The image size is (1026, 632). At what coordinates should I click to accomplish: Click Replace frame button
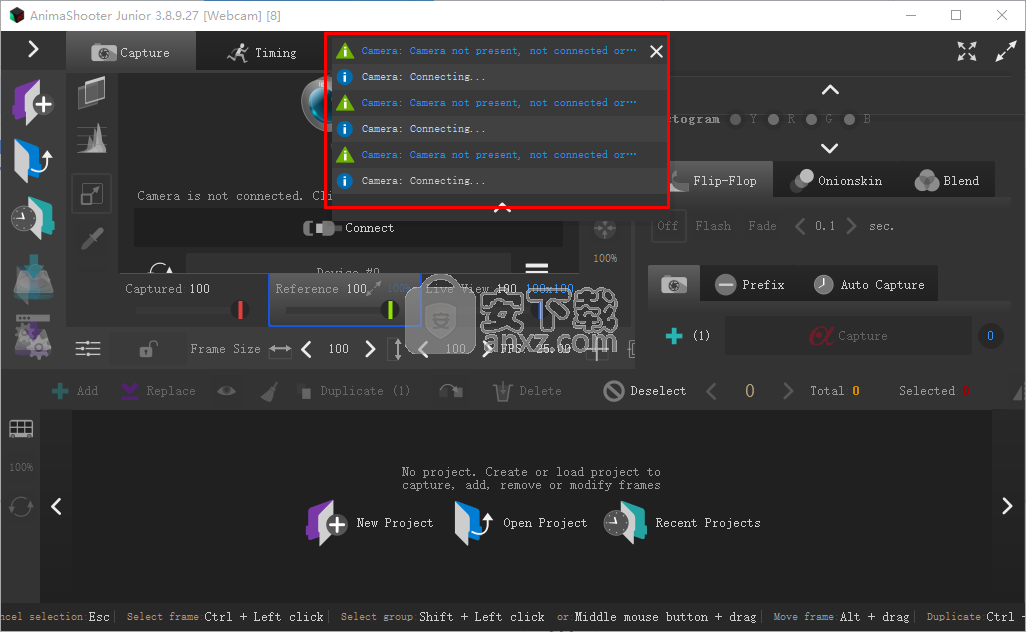tap(158, 391)
